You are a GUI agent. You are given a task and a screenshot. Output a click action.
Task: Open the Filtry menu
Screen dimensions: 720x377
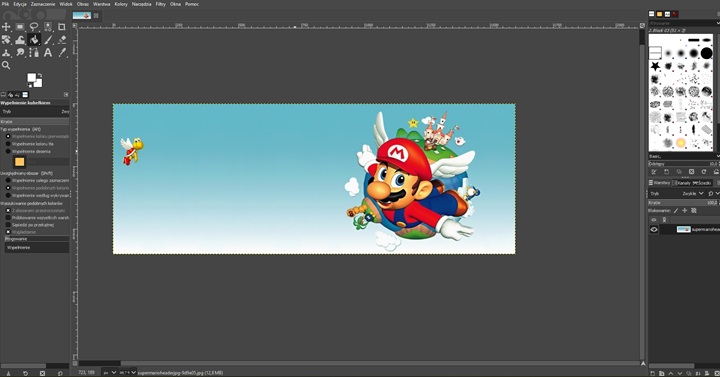tap(160, 4)
